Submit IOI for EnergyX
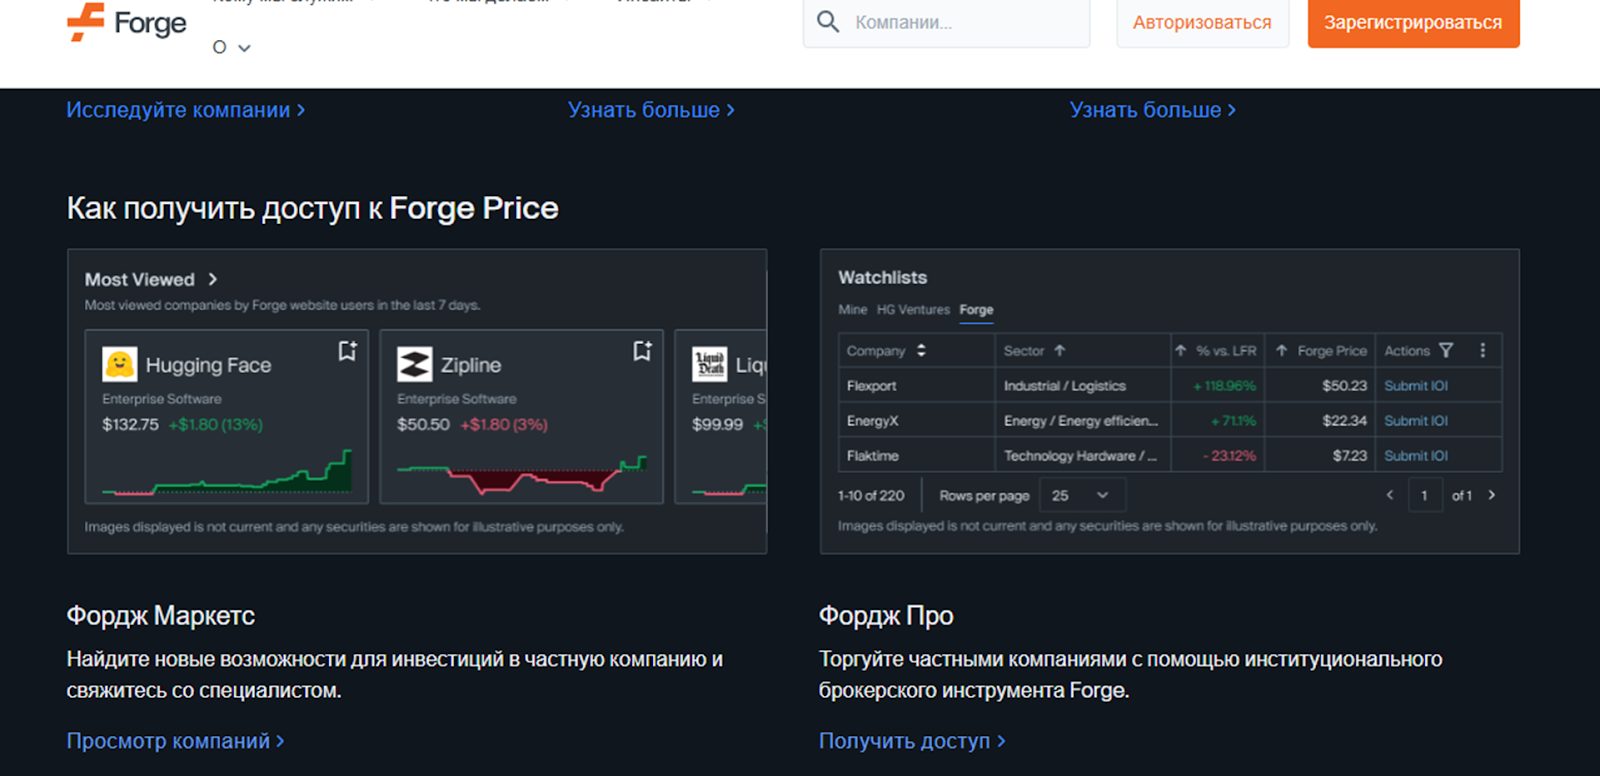This screenshot has width=1600, height=776. pos(1416,421)
